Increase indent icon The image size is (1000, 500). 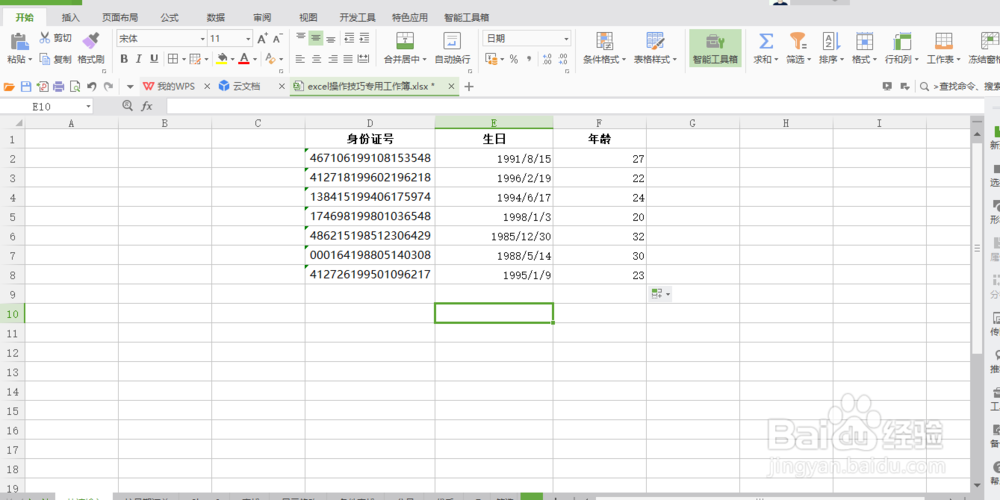pyautogui.click(x=364, y=38)
